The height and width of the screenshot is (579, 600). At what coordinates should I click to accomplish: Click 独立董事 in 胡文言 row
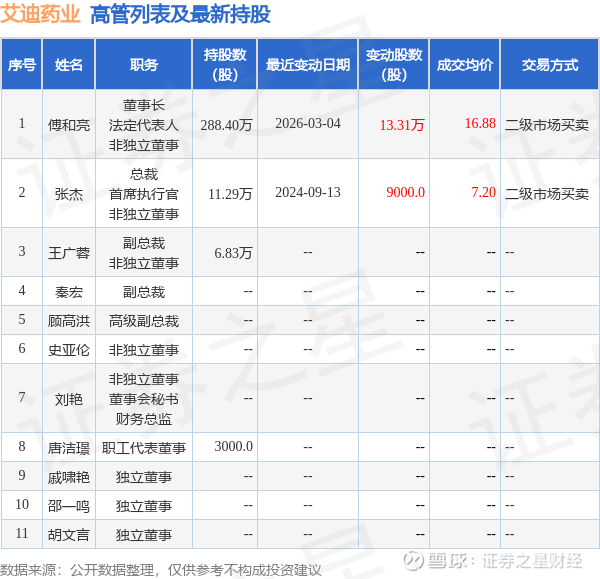[144, 535]
